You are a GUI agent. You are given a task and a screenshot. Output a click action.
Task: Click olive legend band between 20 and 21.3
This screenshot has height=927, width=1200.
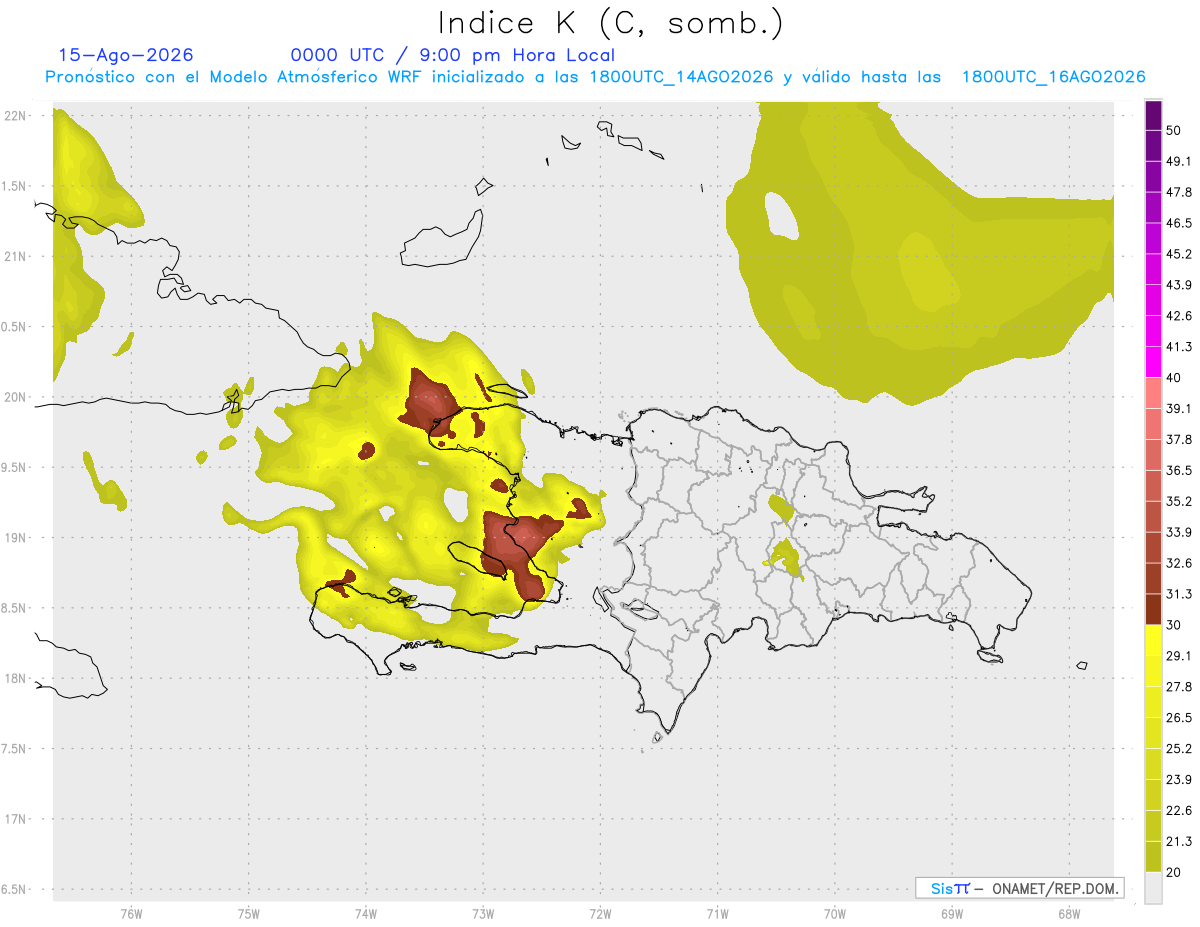point(1153,856)
